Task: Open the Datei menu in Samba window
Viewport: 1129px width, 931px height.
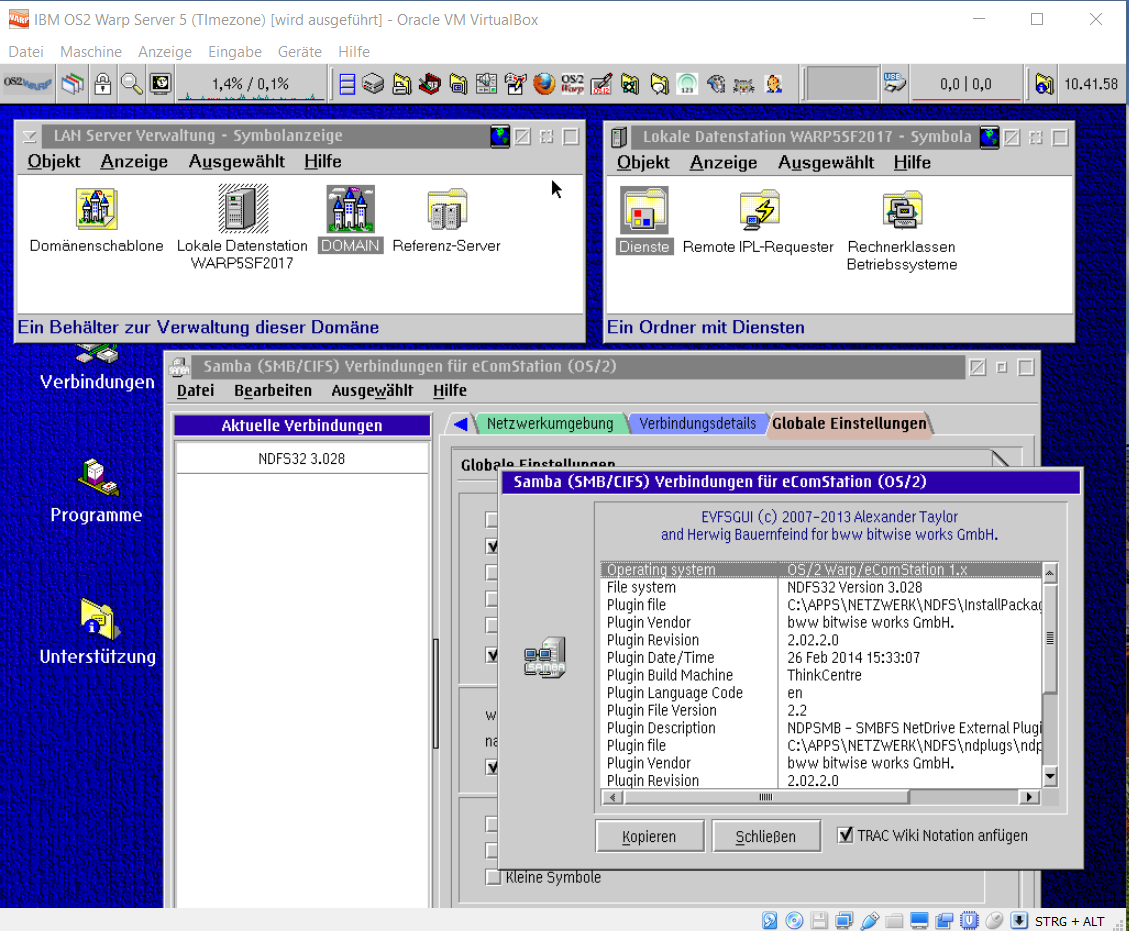Action: [x=196, y=390]
